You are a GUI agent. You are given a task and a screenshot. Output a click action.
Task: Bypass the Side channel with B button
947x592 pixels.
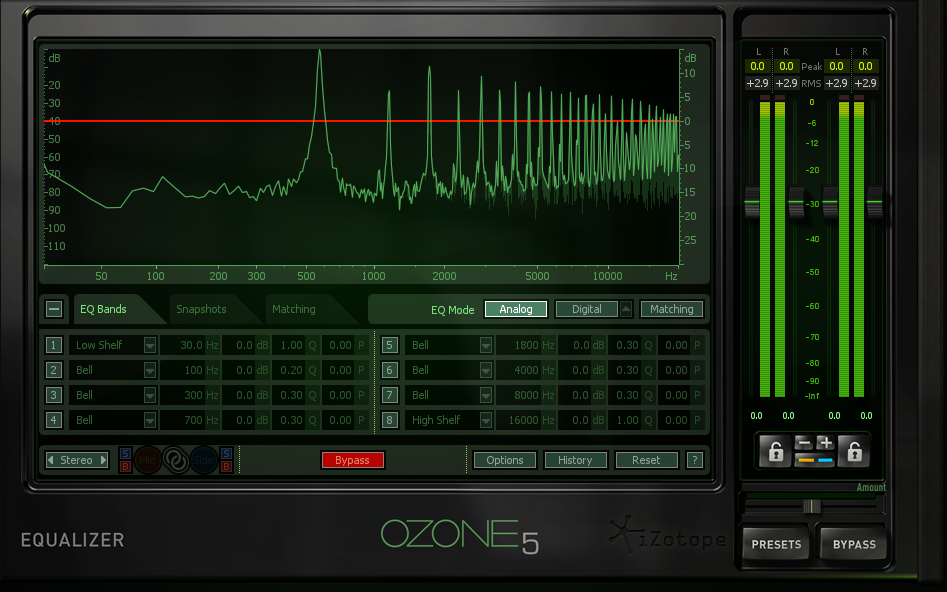(x=226, y=466)
